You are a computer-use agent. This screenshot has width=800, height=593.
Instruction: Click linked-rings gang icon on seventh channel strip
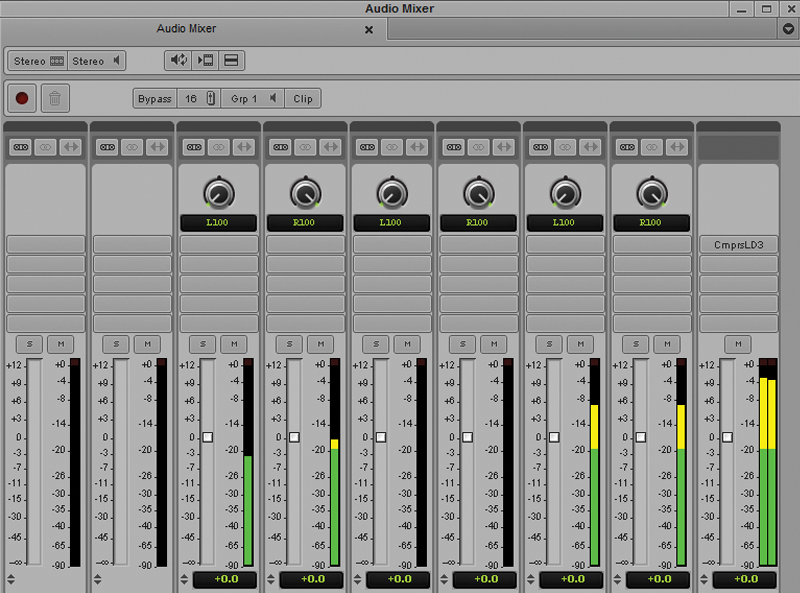[x=565, y=147]
